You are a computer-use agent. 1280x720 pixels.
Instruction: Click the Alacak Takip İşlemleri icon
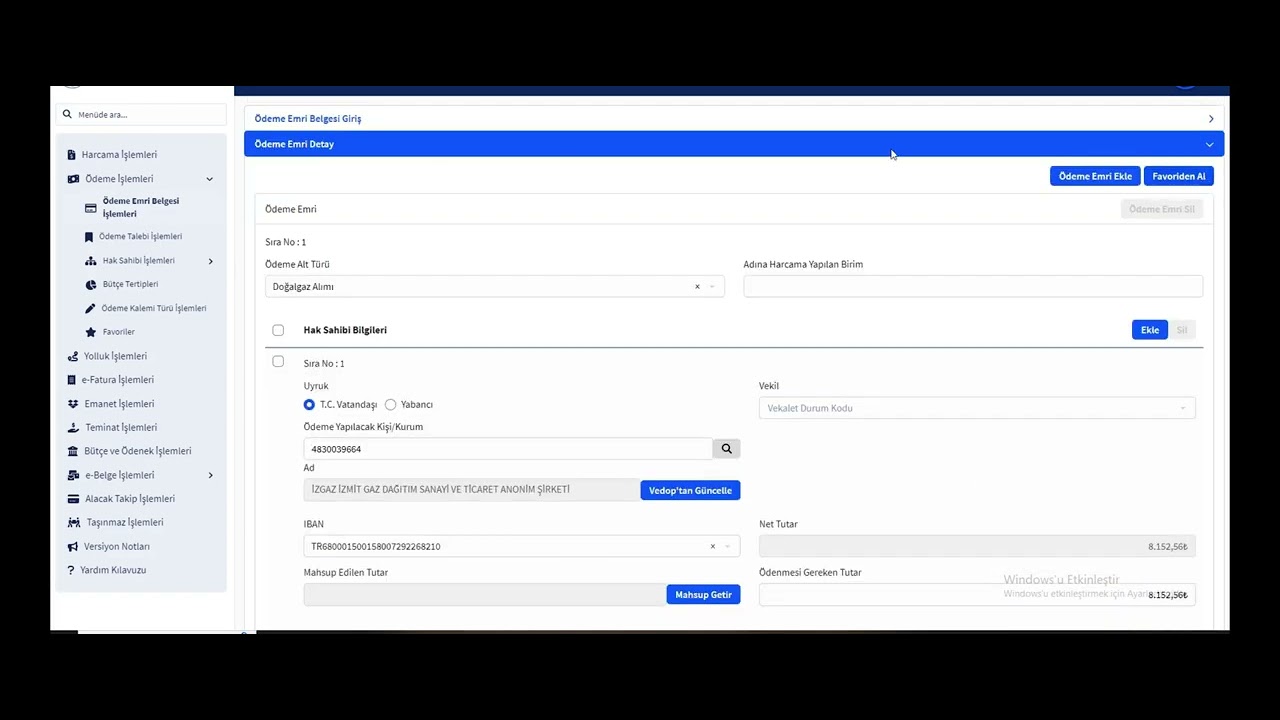[73, 499]
